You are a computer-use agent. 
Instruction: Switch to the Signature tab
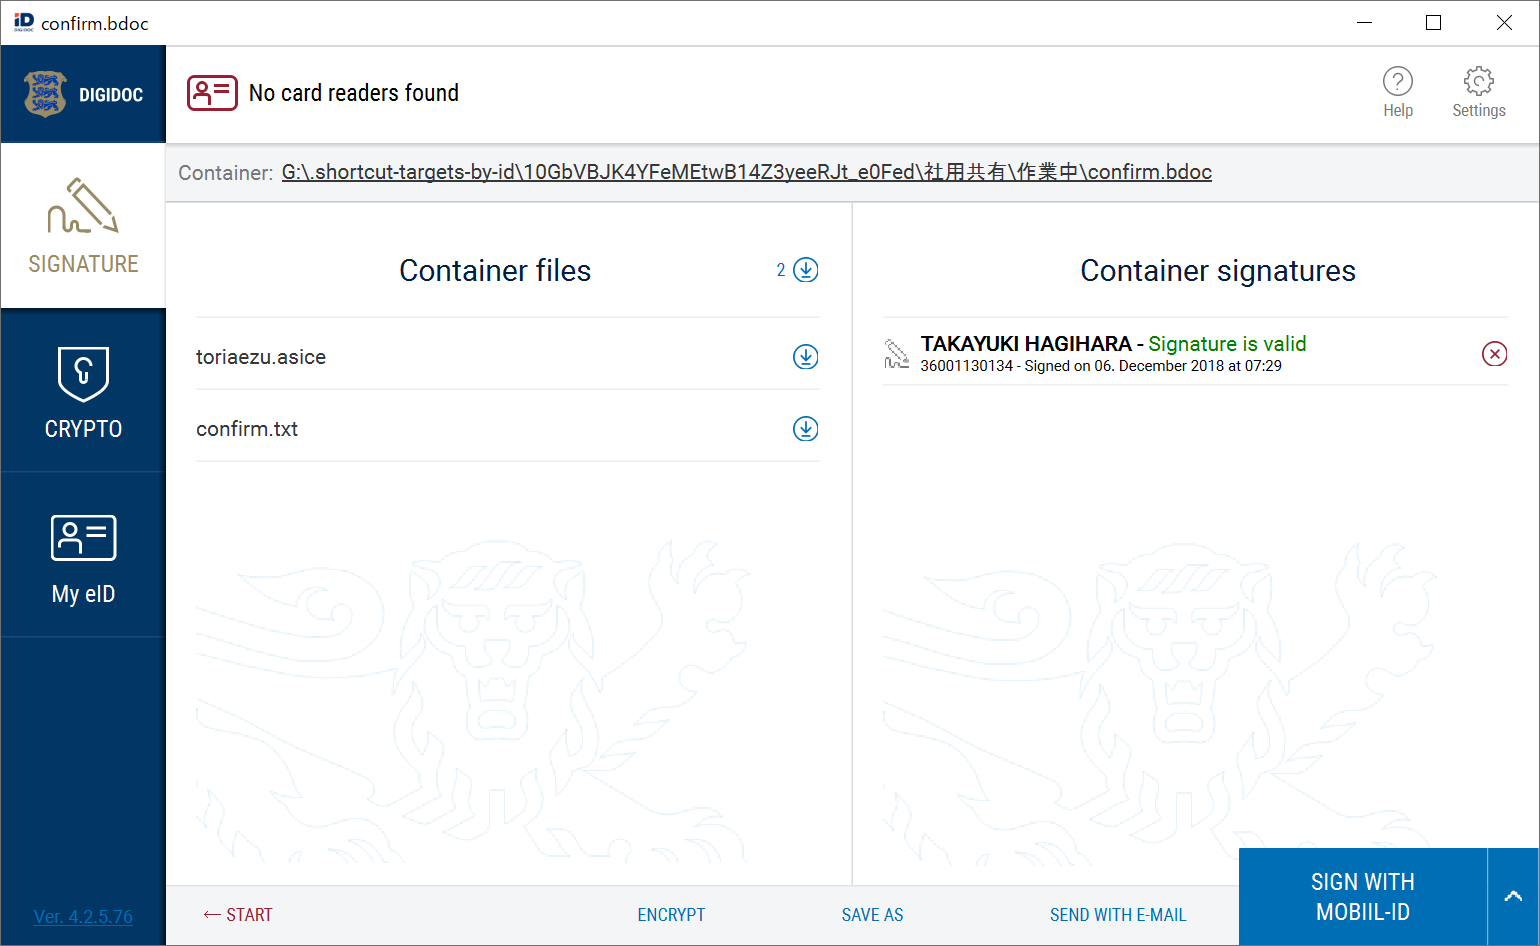click(83, 226)
